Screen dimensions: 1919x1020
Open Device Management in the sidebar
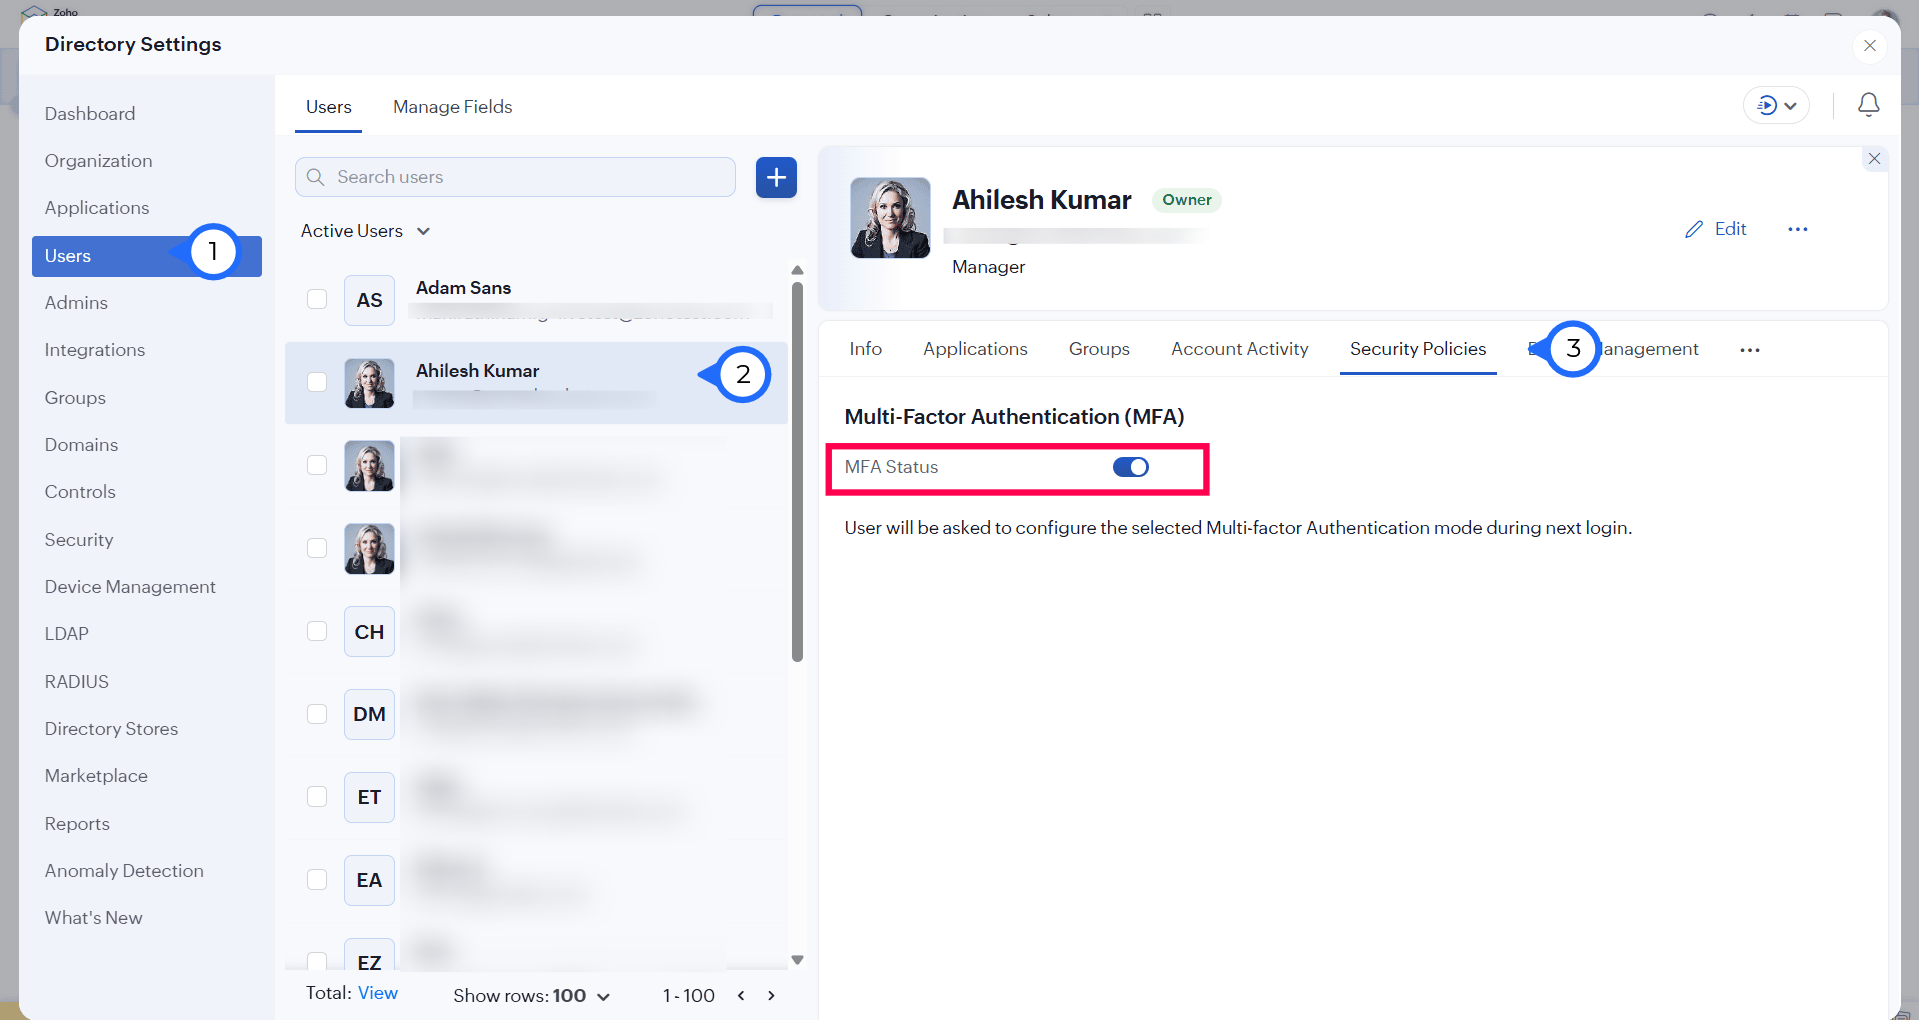point(130,587)
